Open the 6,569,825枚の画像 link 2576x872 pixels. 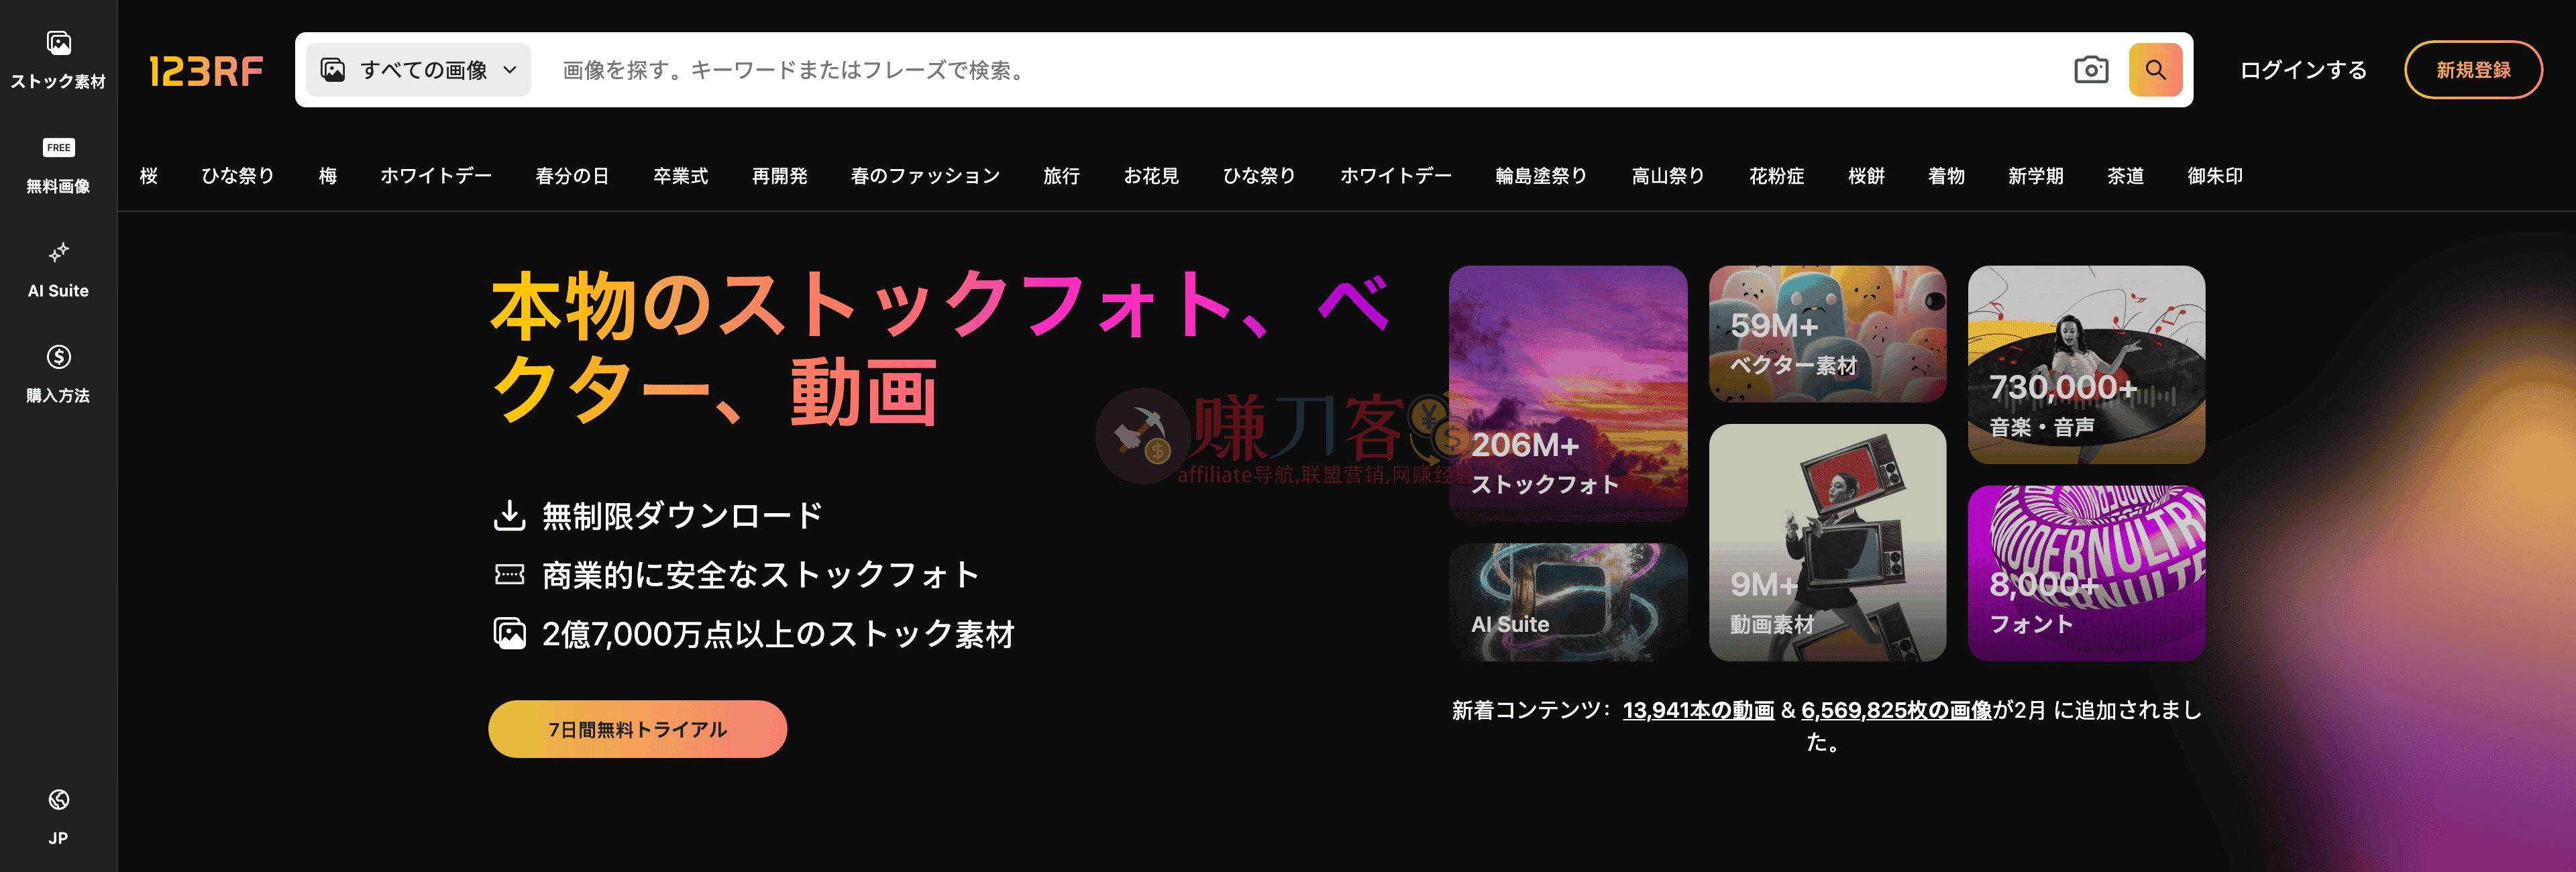click(1896, 710)
